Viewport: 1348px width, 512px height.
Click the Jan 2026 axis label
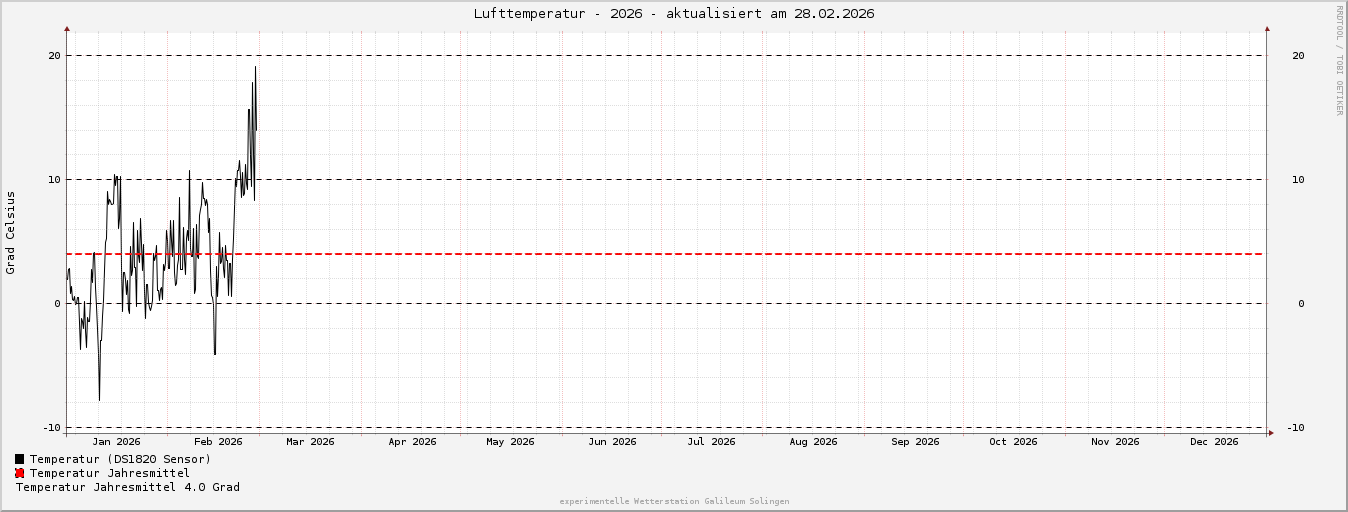click(x=116, y=441)
